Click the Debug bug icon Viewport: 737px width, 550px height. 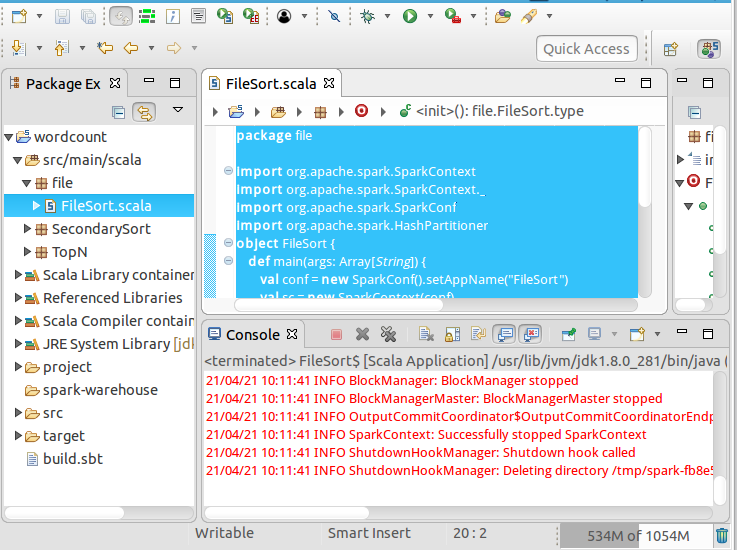tap(367, 16)
